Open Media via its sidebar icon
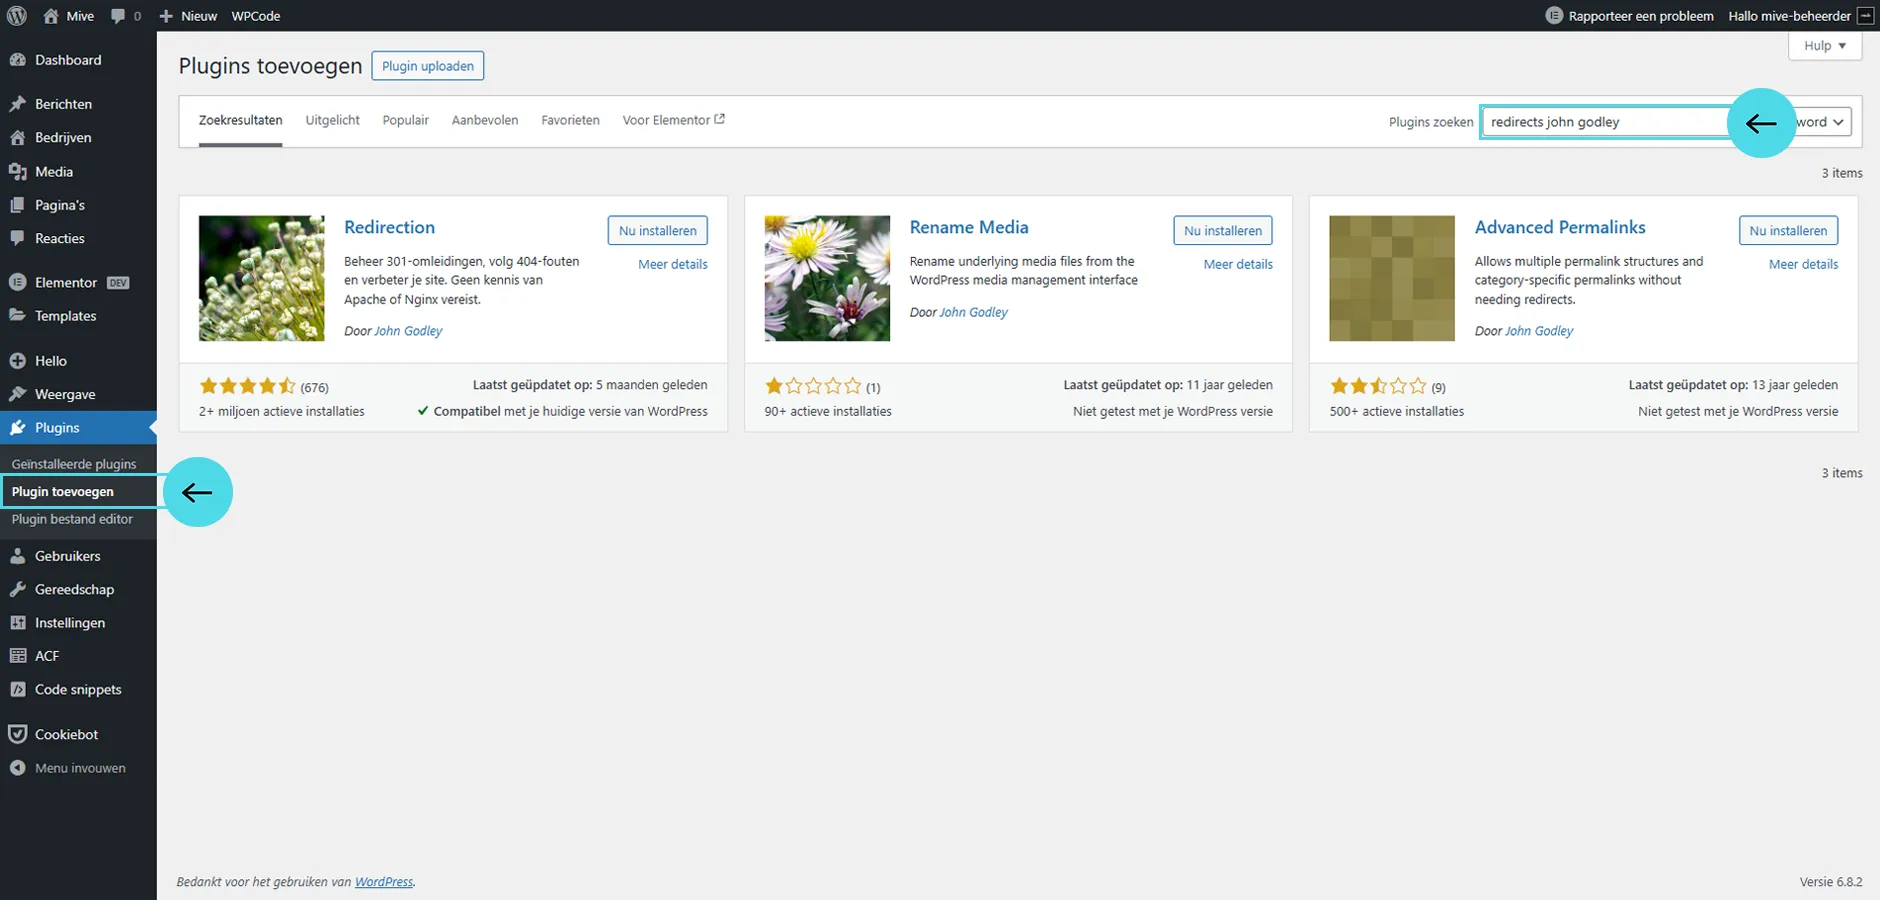 click(17, 172)
